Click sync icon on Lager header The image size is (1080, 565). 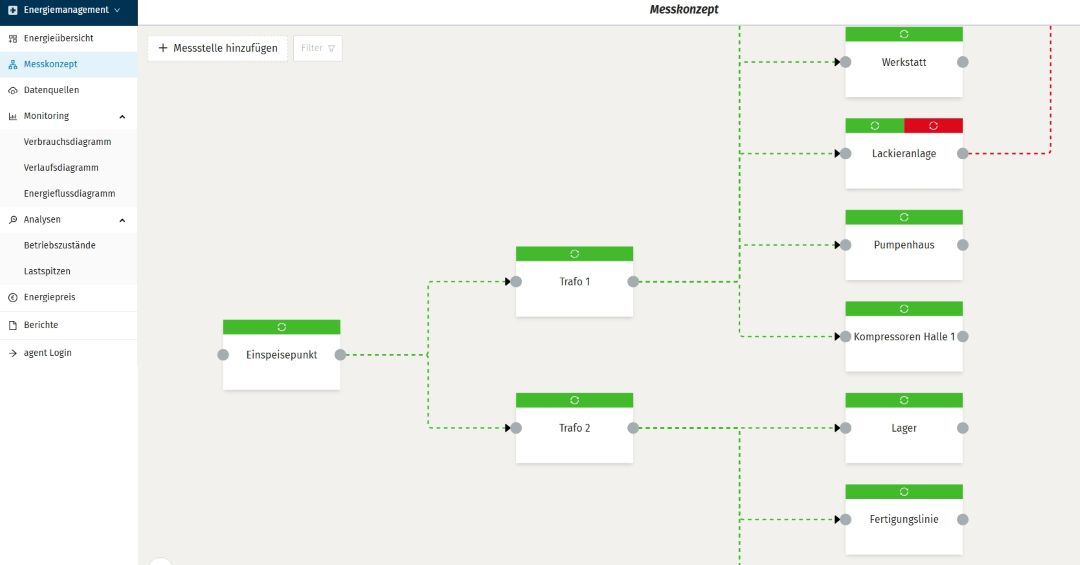tap(904, 400)
